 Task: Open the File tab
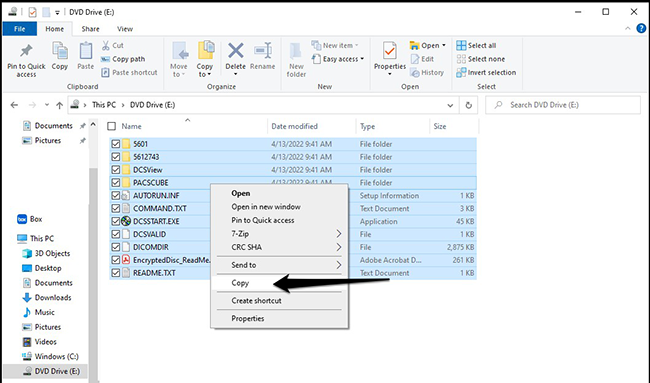[x=19, y=29]
